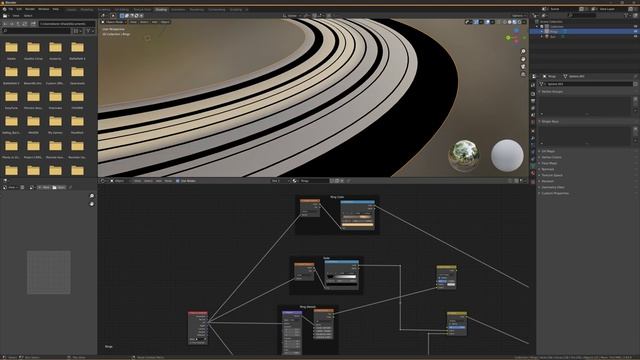This screenshot has width=640, height=360.
Task: Expand Vertex Colors panel
Action: point(551,157)
